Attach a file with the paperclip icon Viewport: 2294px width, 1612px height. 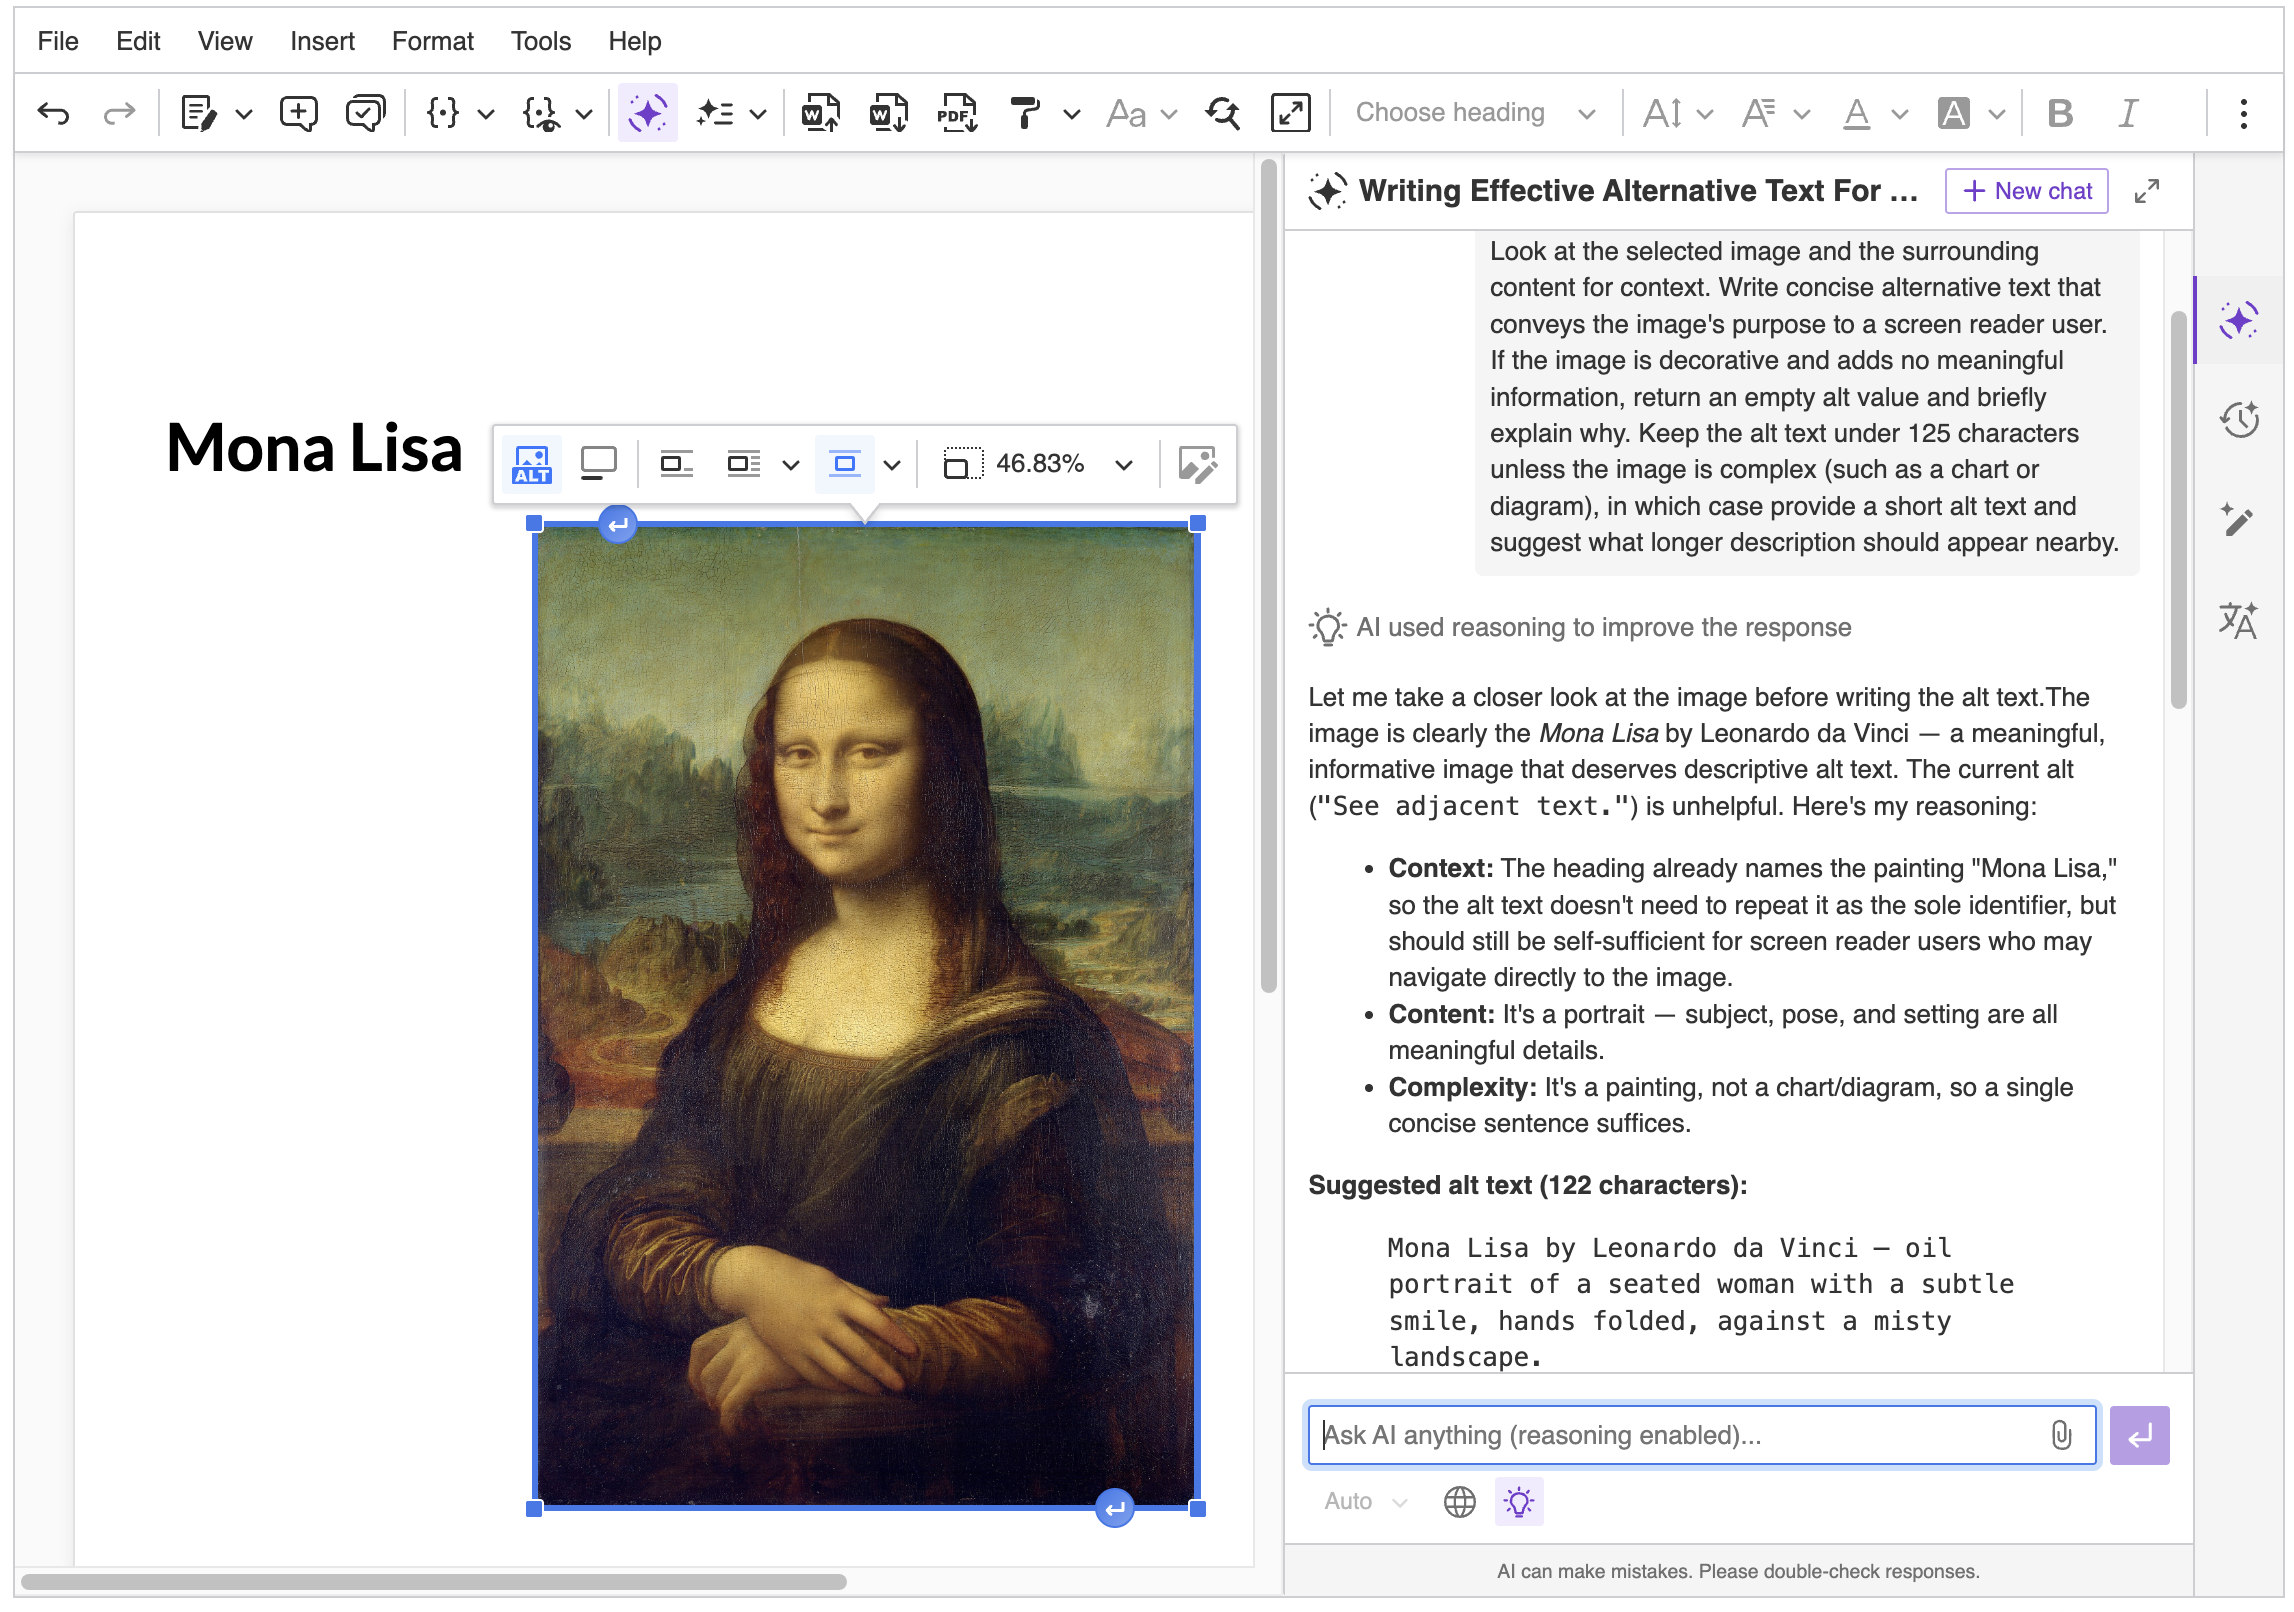pyautogui.click(x=2061, y=1436)
